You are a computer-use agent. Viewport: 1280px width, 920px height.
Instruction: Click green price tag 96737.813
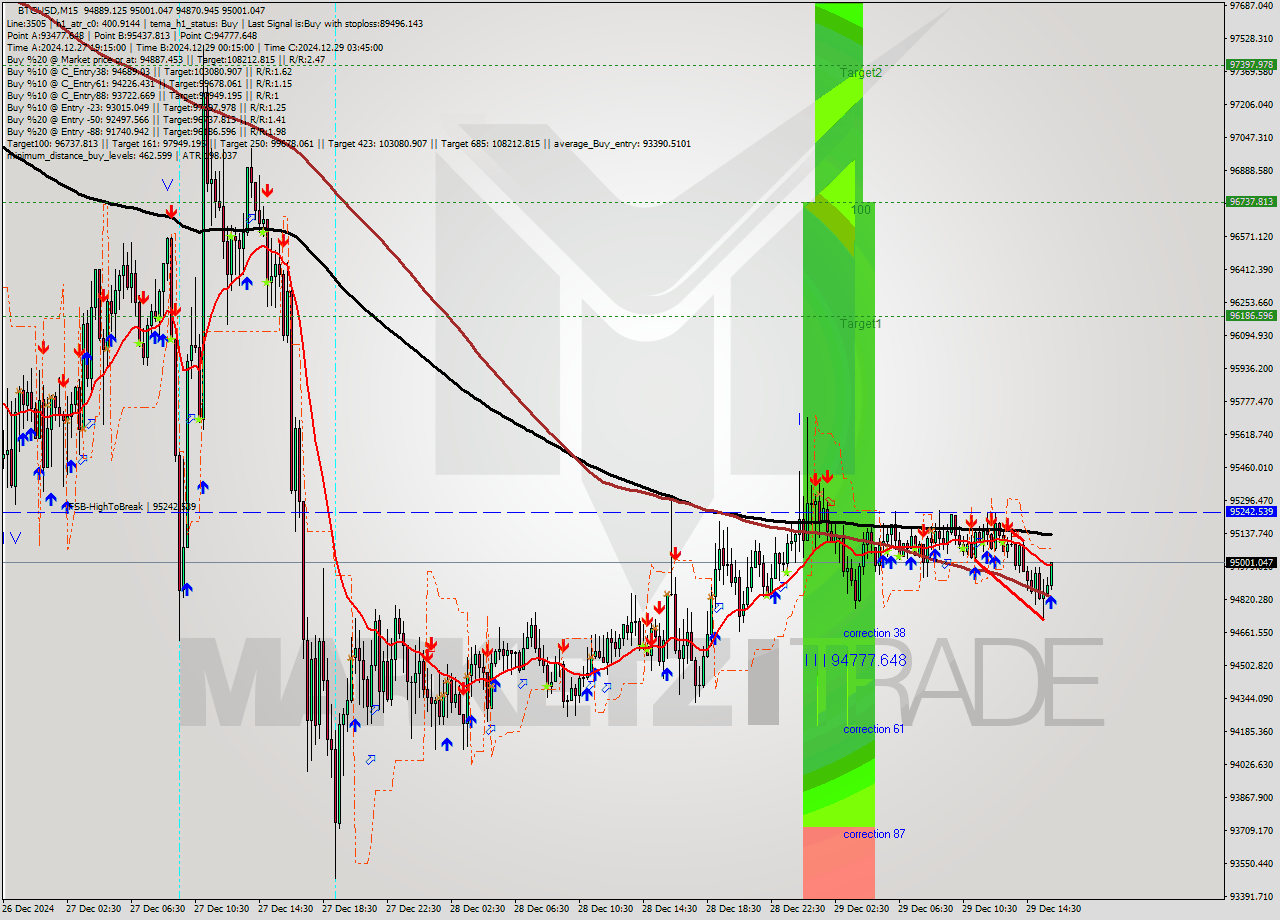point(1251,201)
